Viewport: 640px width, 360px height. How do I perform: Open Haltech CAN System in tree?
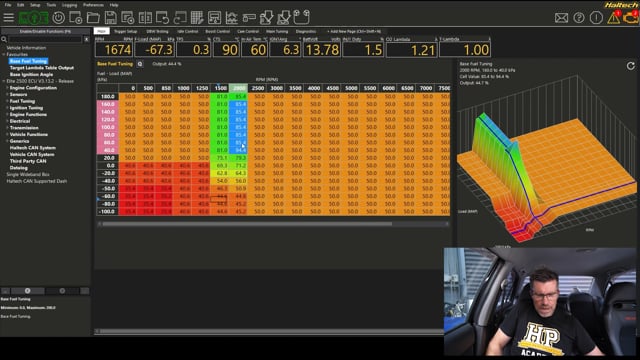tap(33, 148)
